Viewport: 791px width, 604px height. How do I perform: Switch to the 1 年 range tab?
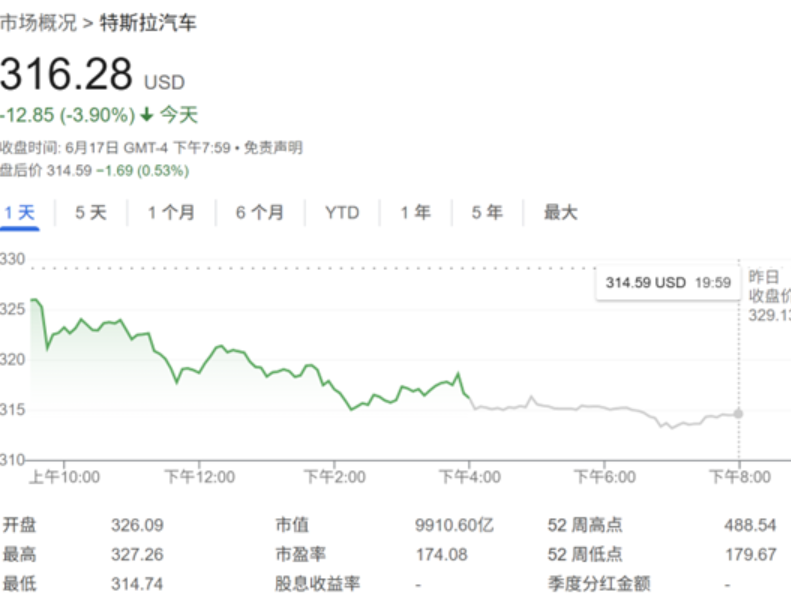coord(416,212)
